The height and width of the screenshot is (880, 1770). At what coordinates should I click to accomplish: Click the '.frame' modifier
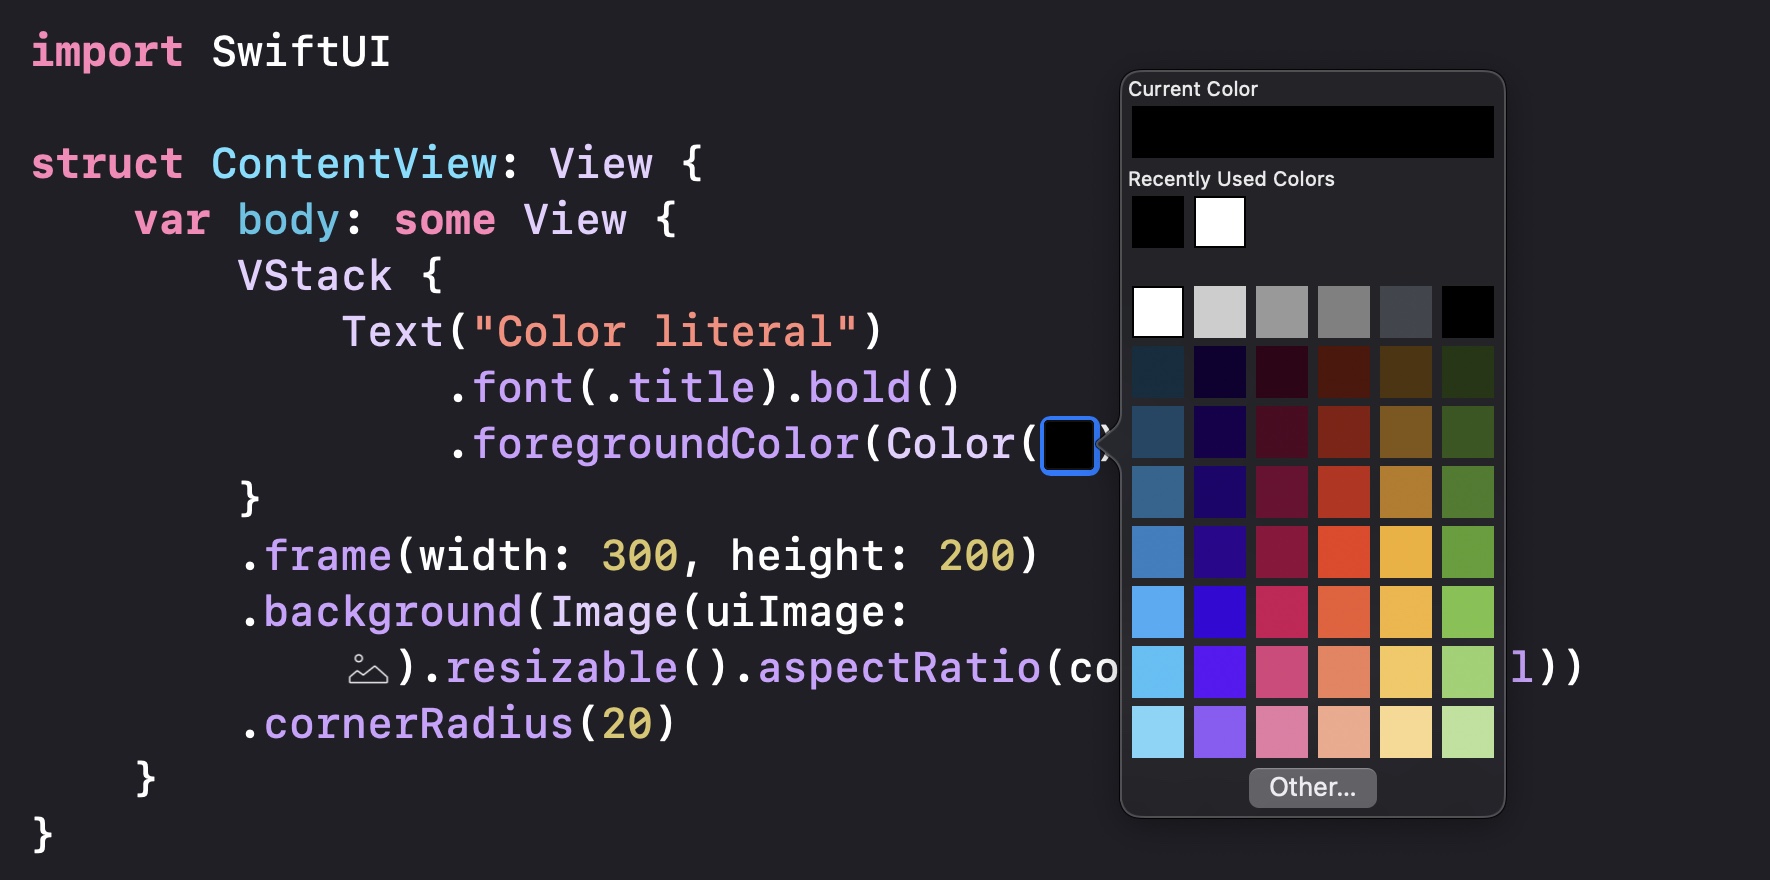[316, 556]
